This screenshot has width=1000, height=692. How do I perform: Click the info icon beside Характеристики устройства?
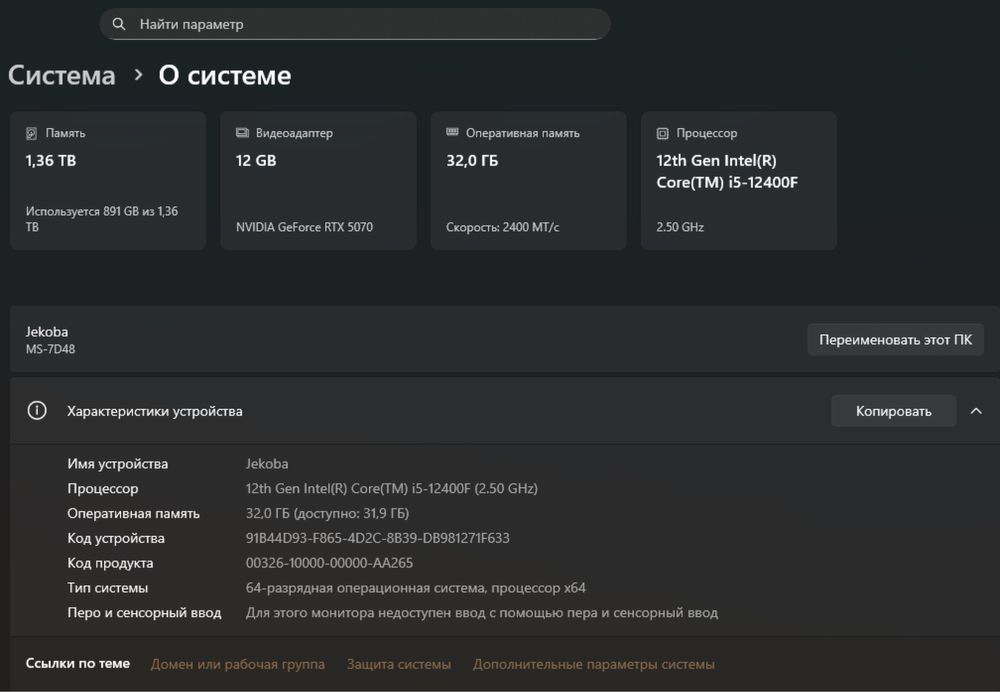tap(37, 411)
